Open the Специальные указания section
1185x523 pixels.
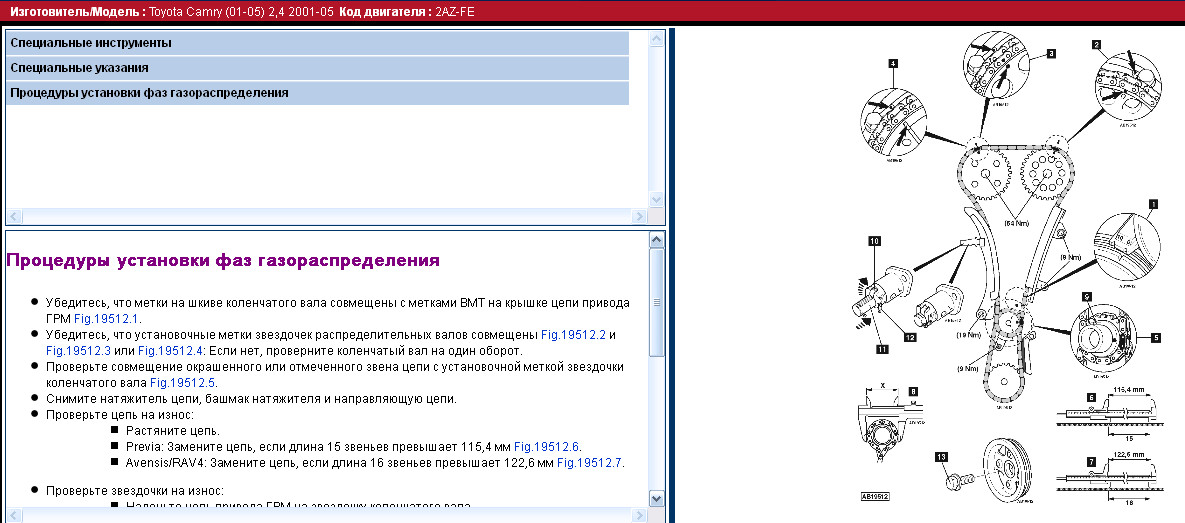coord(317,68)
